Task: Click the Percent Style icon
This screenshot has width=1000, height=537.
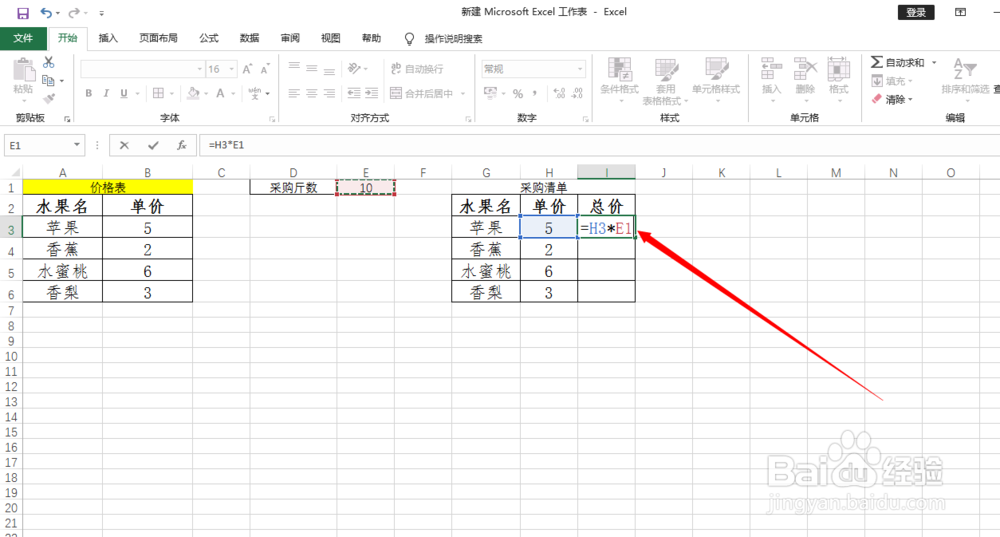Action: (518, 94)
